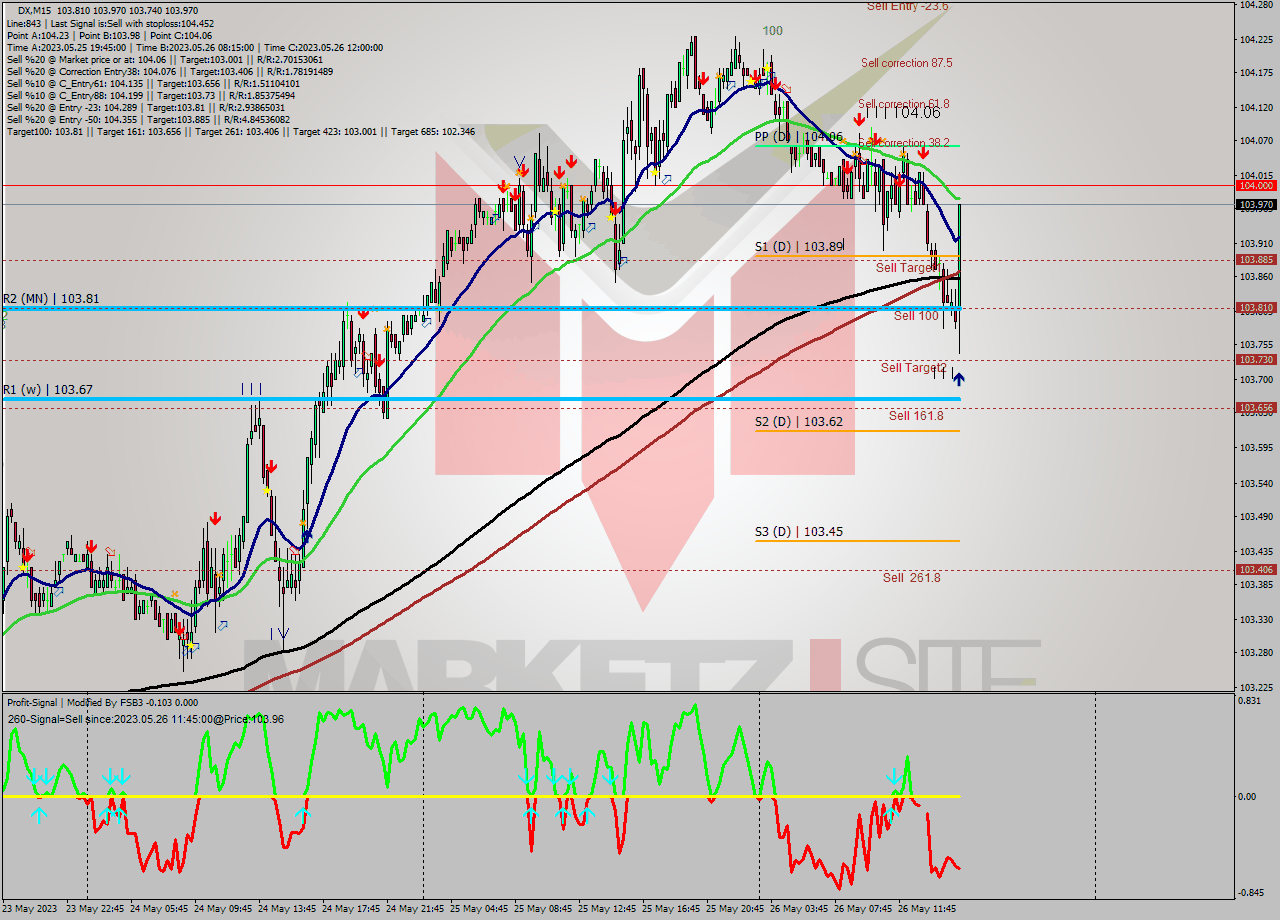The height and width of the screenshot is (920, 1280).
Task: Click the red 103.810 price tag
Action: [x=1256, y=308]
